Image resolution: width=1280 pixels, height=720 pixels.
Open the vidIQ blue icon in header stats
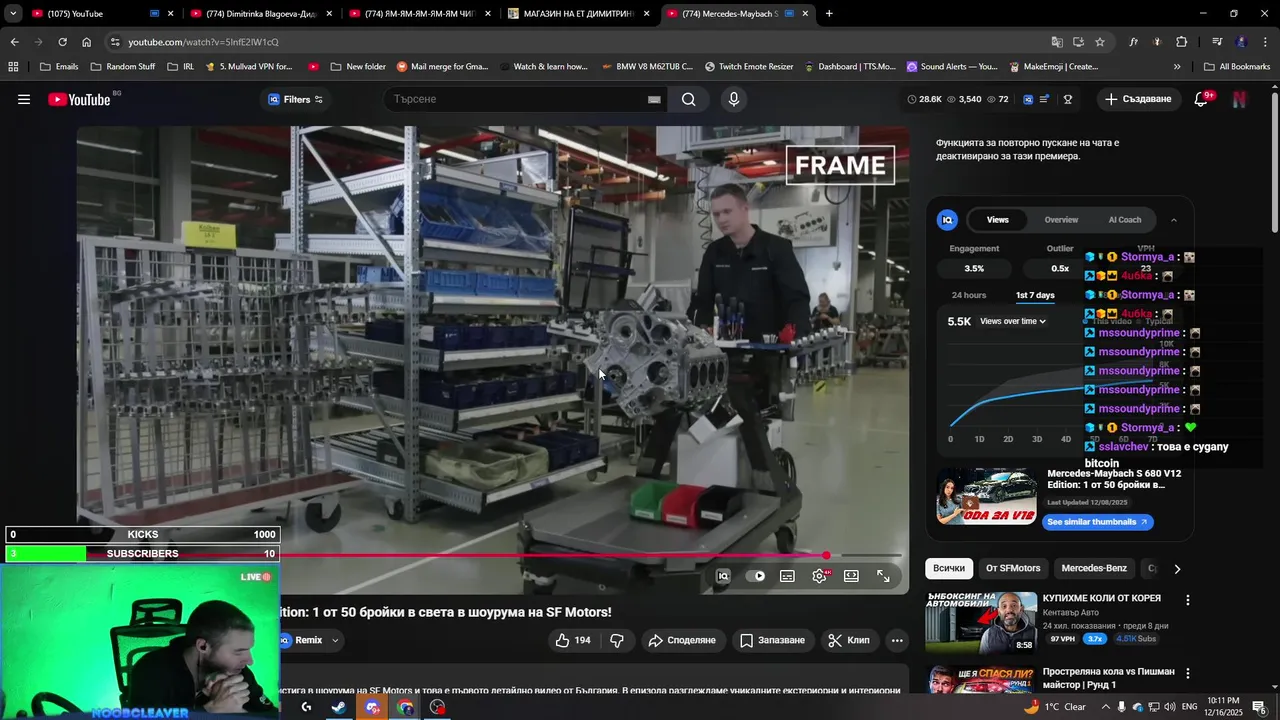(x=1028, y=99)
